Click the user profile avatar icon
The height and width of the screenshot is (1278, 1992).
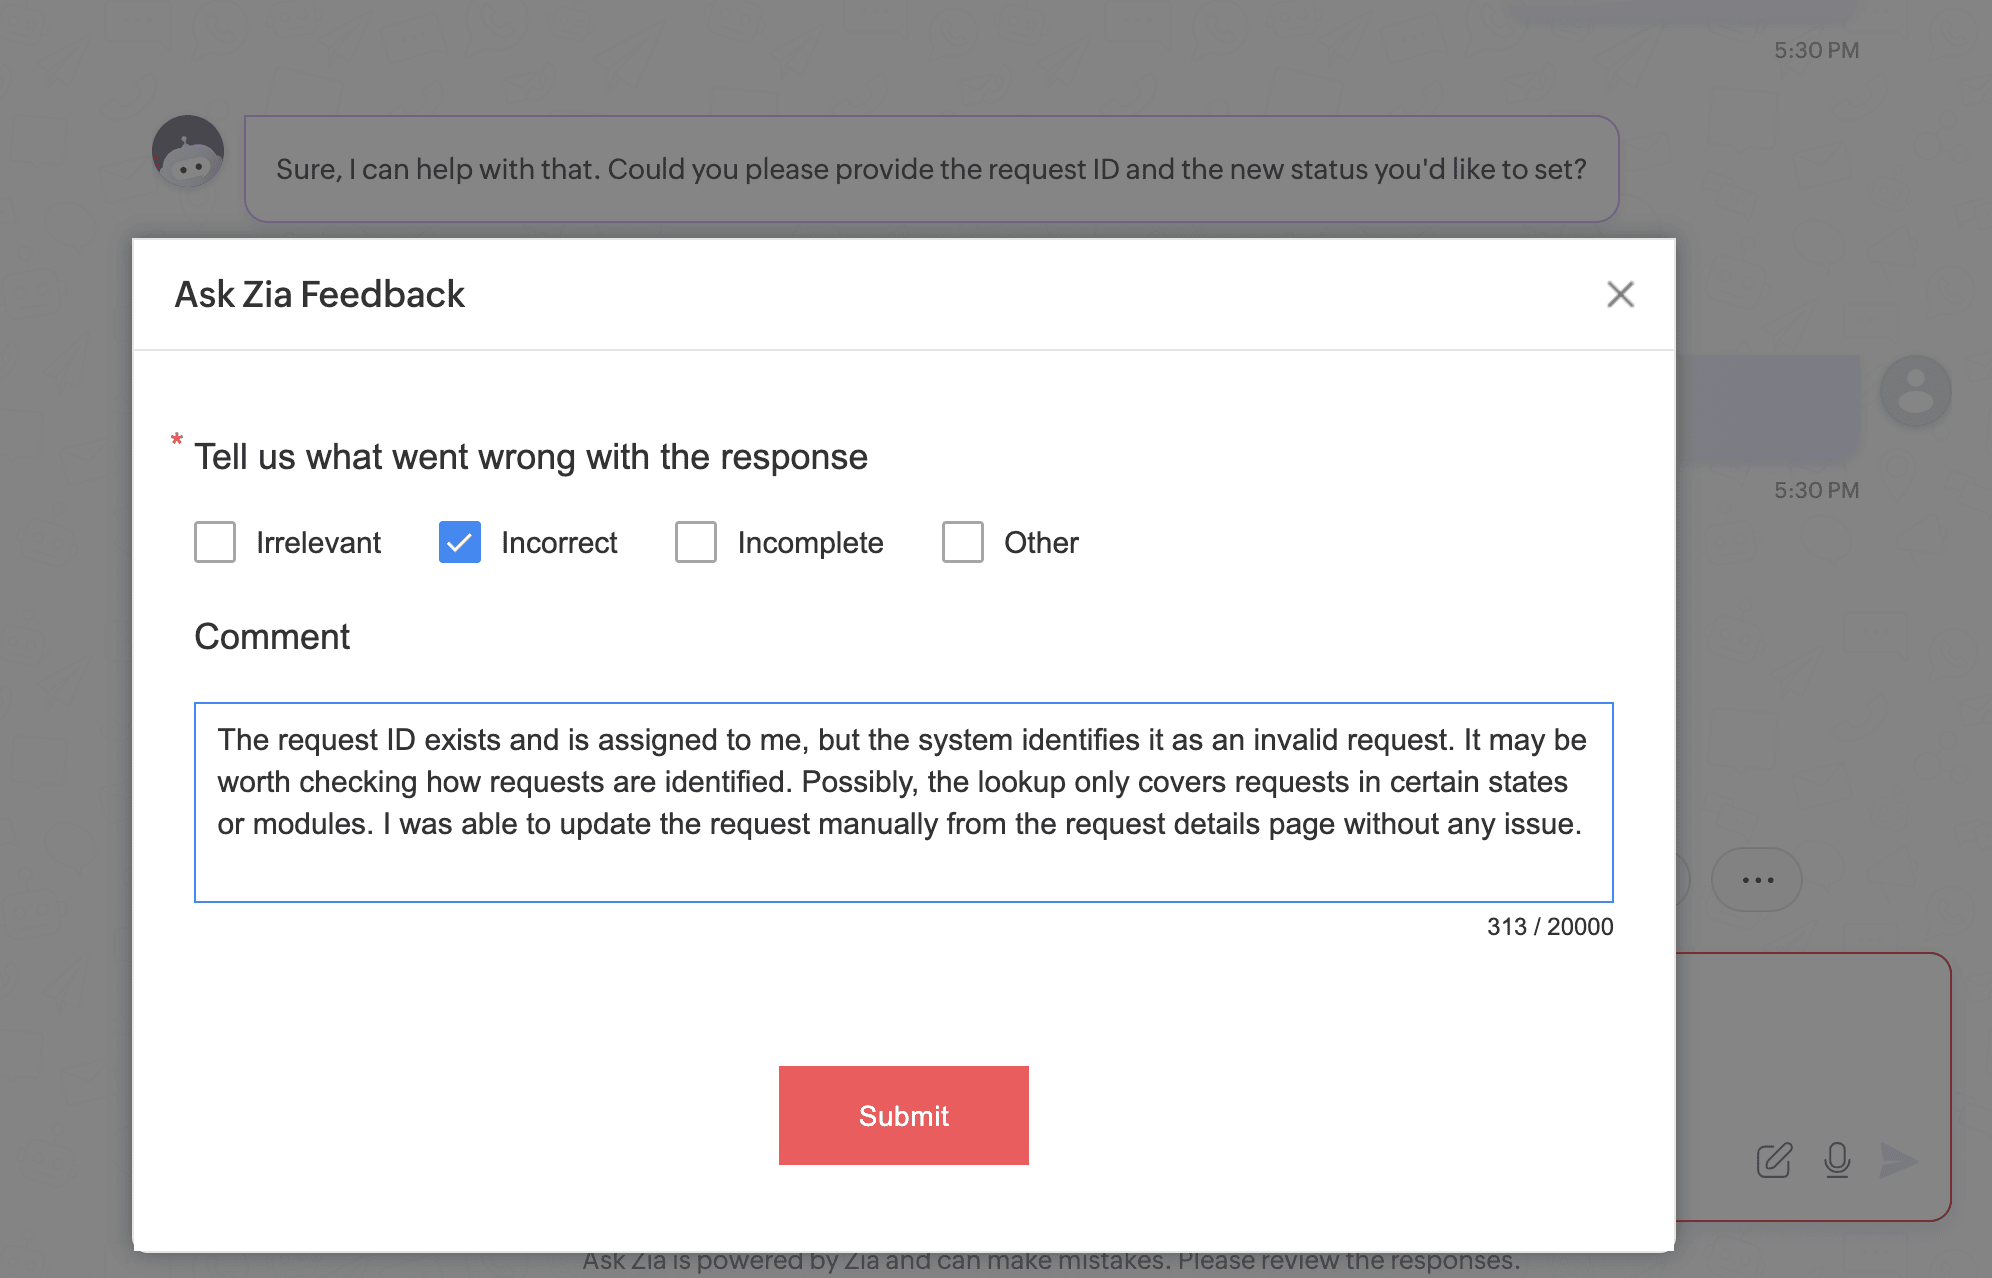click(x=1916, y=391)
